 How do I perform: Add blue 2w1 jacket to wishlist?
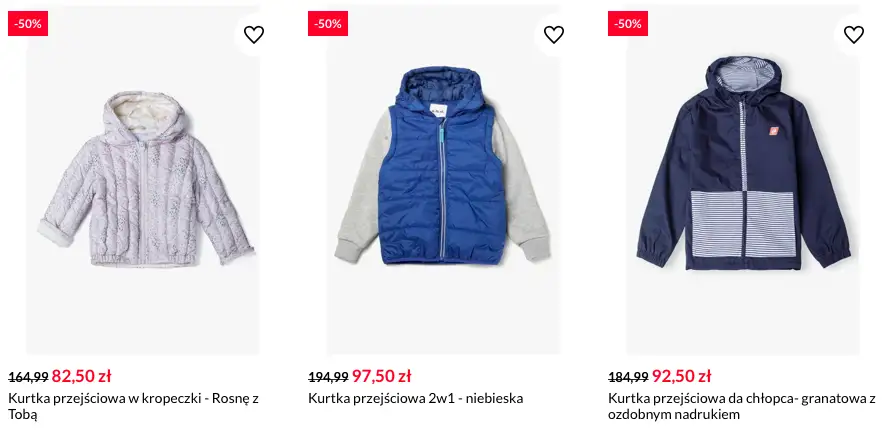554,35
